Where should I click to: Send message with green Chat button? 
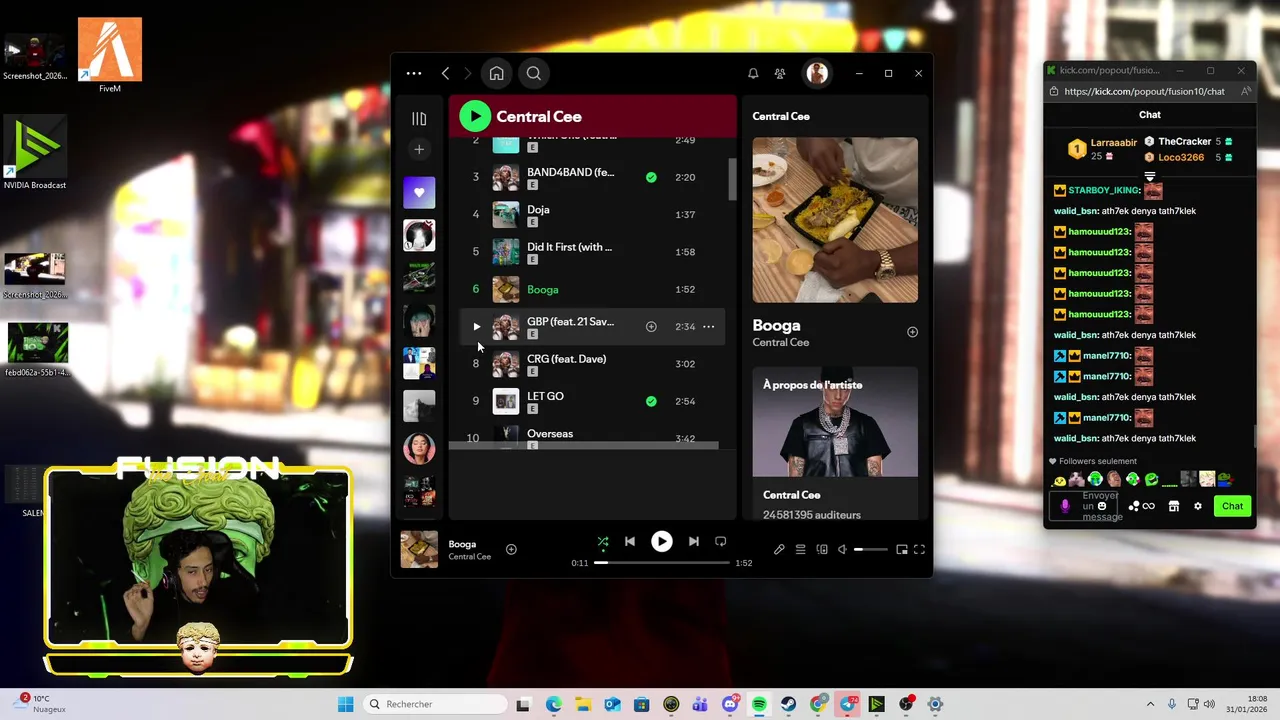coord(1232,506)
